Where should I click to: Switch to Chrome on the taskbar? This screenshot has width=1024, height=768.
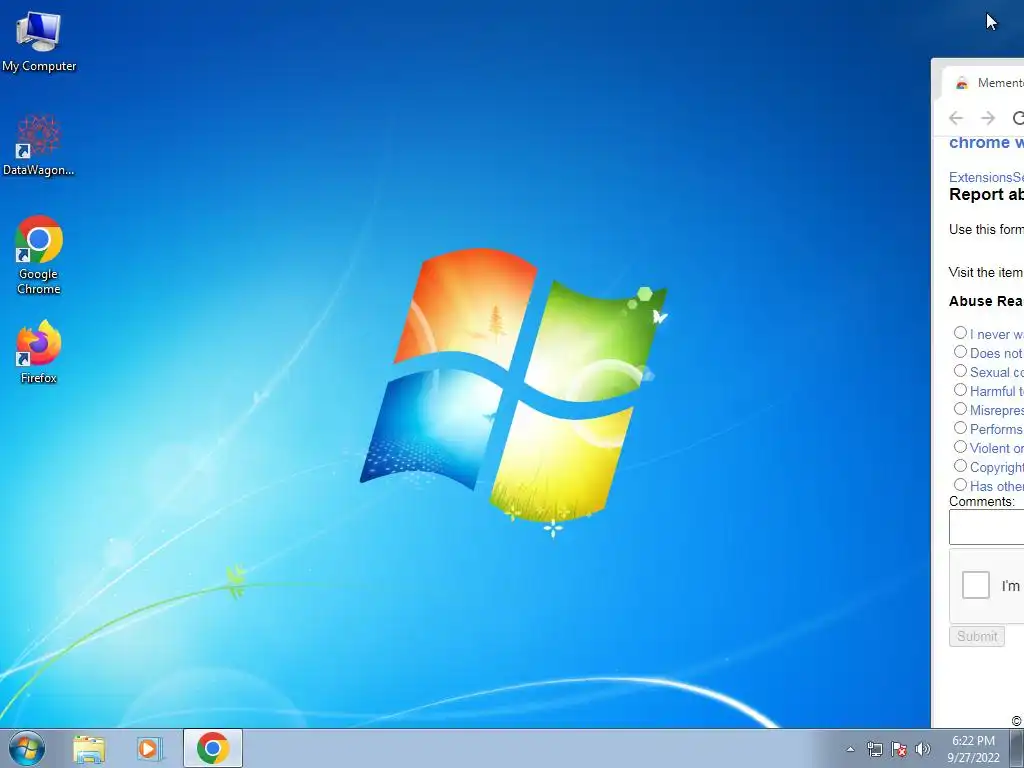(x=213, y=748)
